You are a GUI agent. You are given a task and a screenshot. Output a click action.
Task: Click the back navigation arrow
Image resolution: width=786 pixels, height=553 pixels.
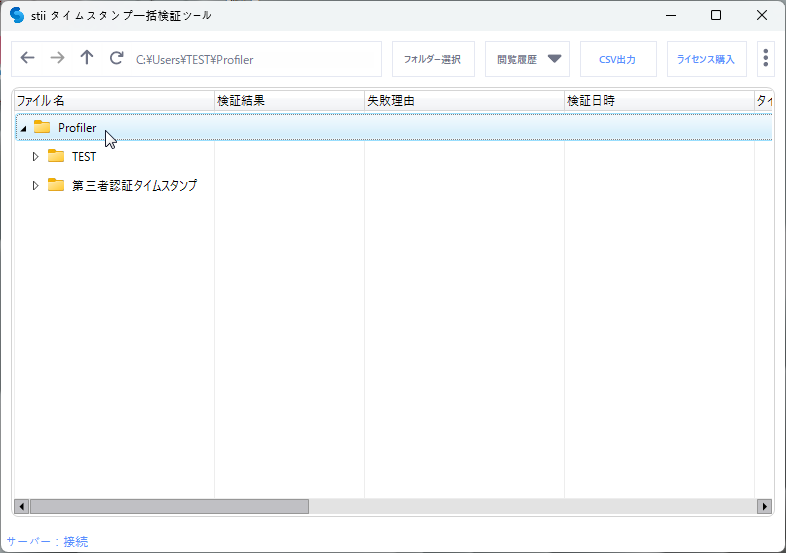click(x=27, y=59)
